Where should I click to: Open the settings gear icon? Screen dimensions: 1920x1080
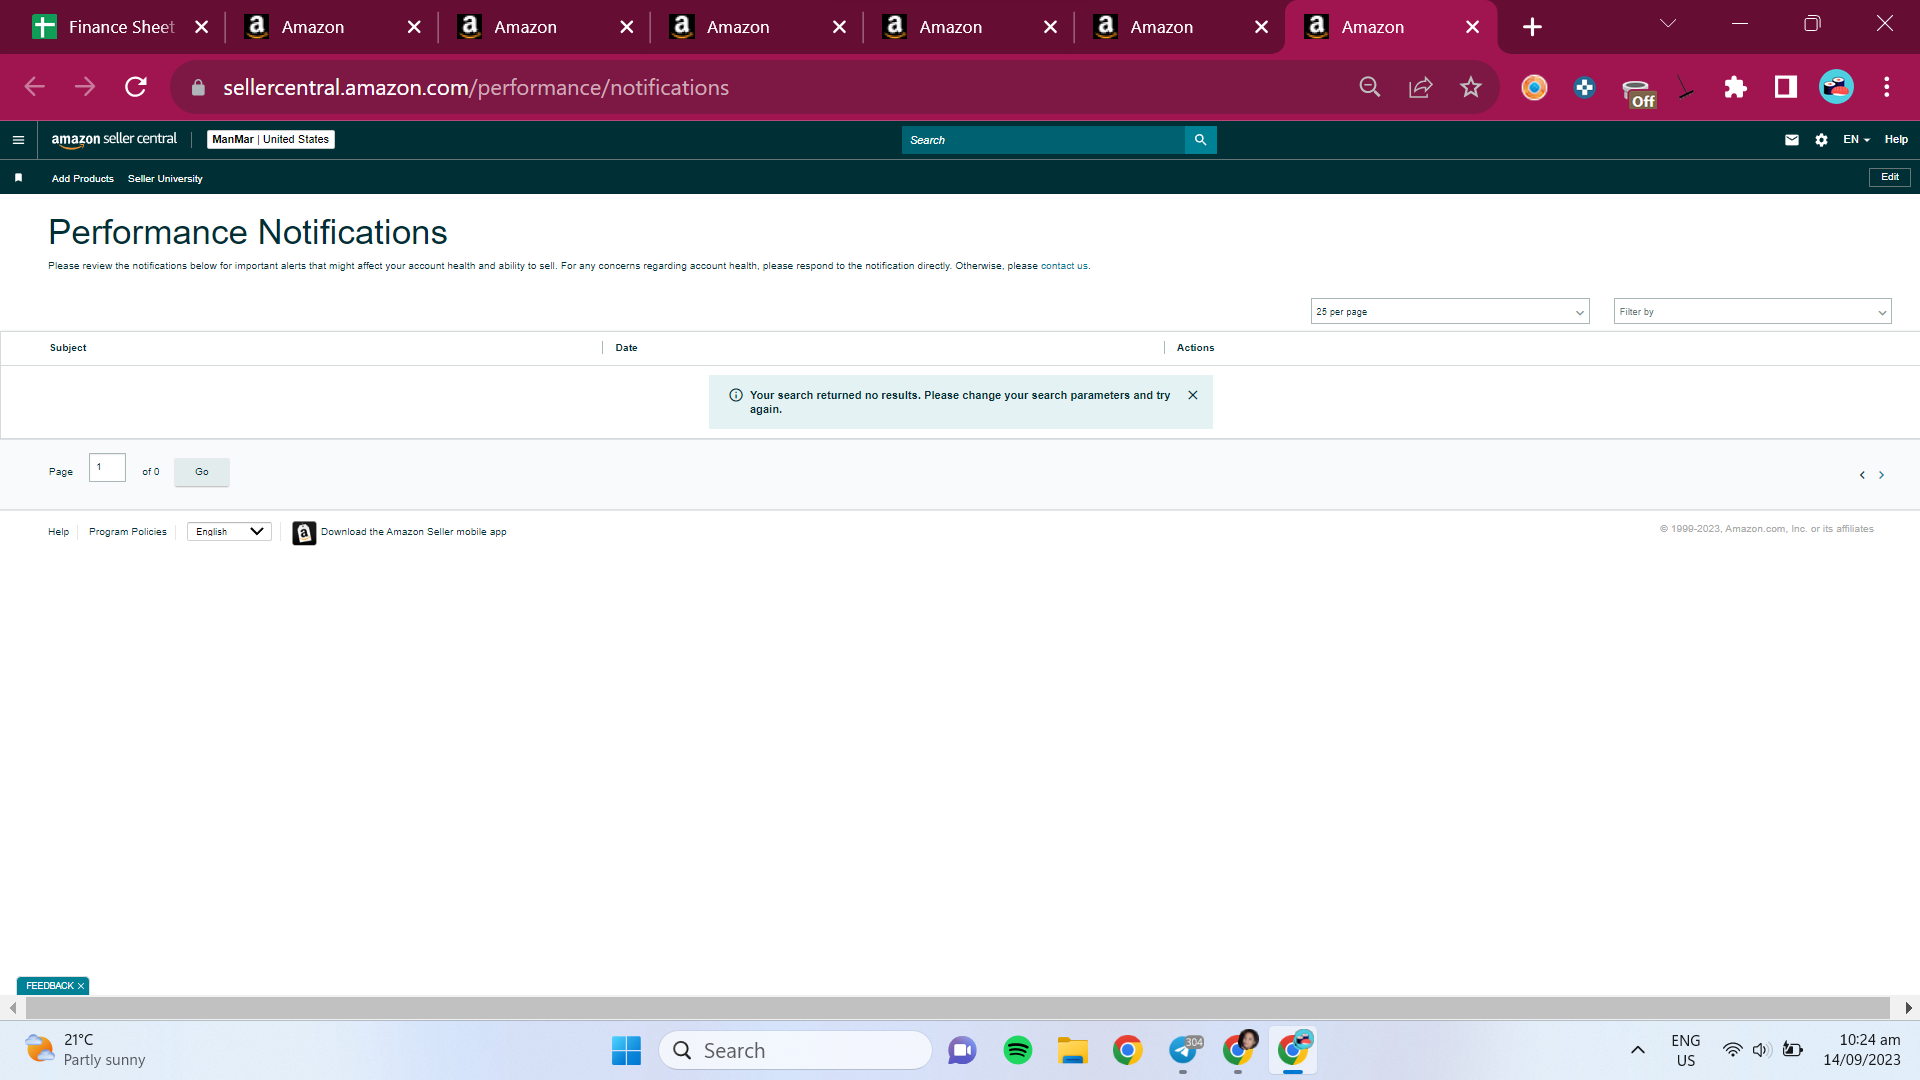(1821, 140)
